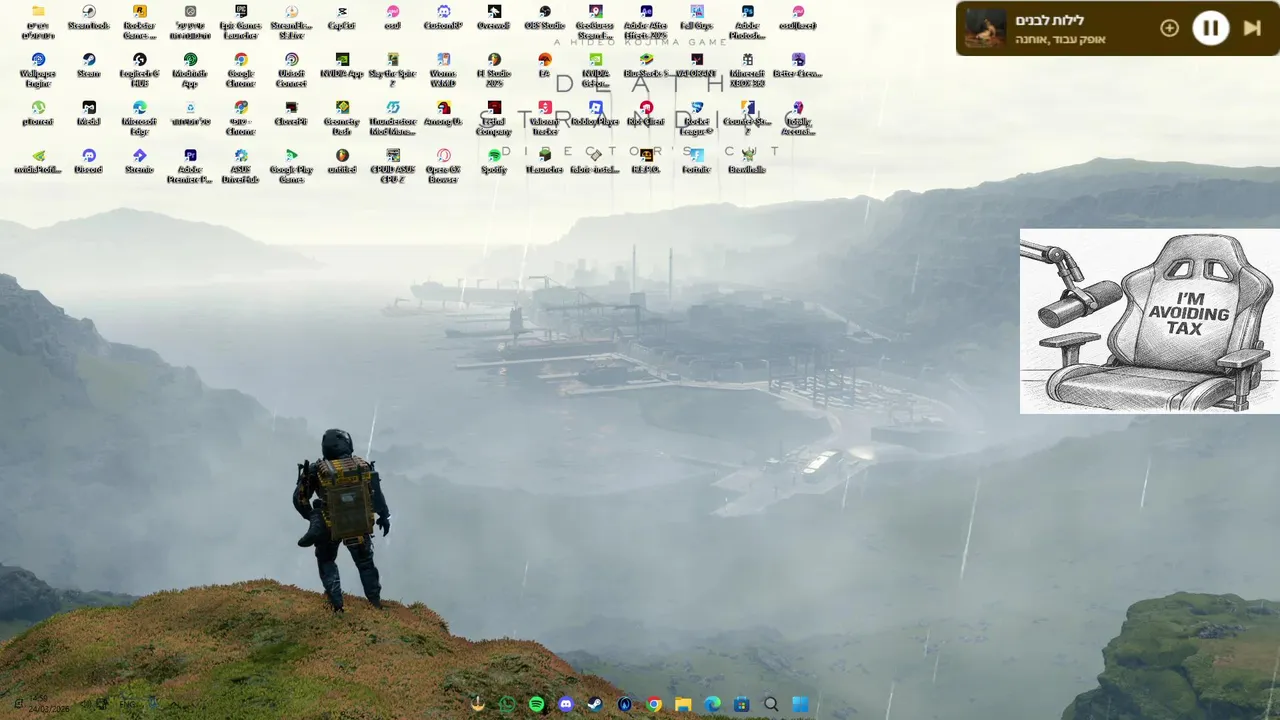
Task: Select the FL Studio 2025 desktop icon
Action: 494,70
